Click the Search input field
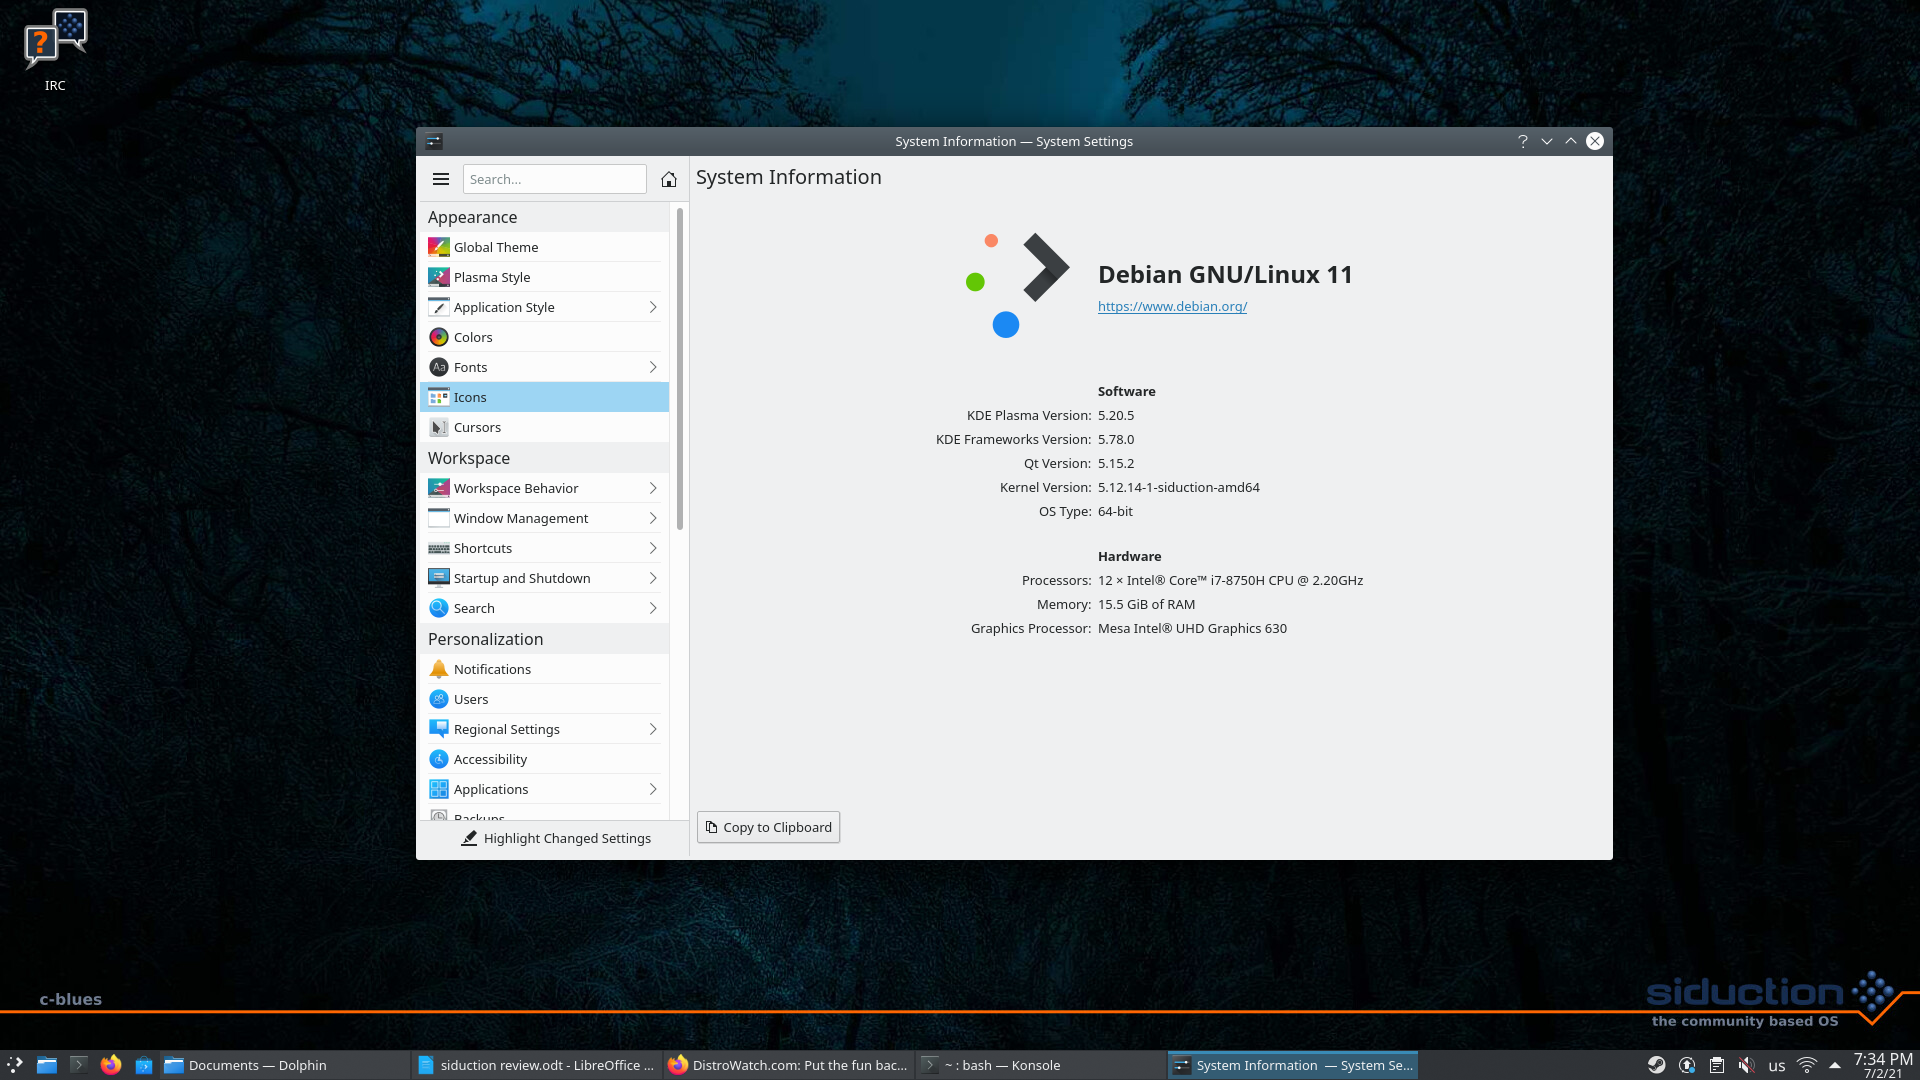 [x=554, y=178]
